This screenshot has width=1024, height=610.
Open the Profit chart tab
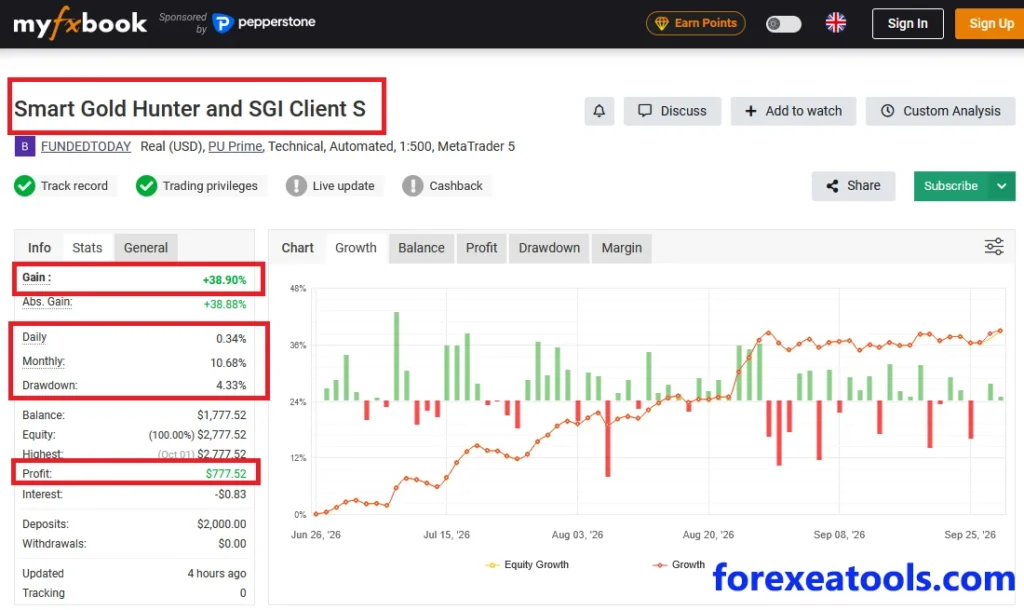point(481,248)
